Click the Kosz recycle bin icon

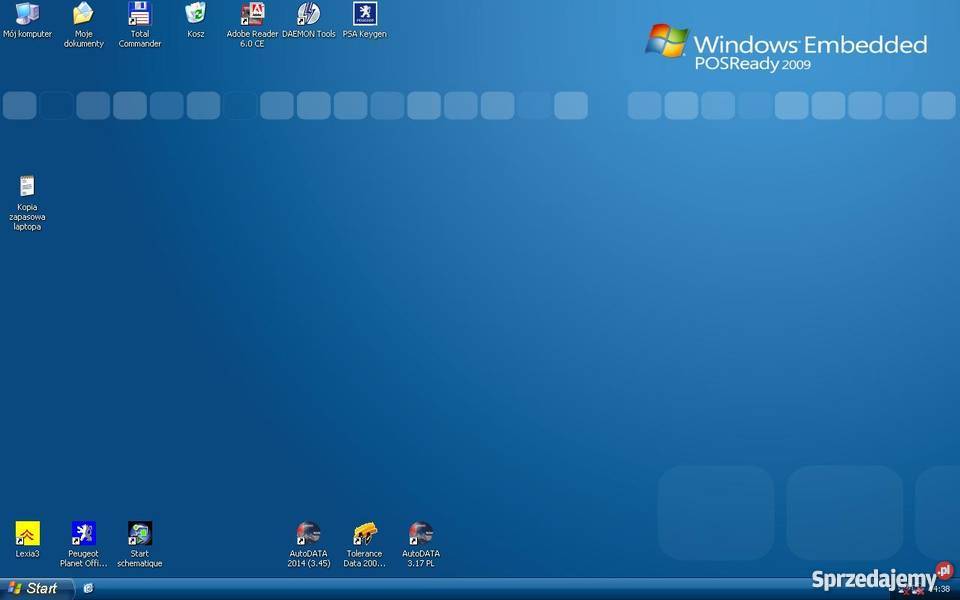pyautogui.click(x=196, y=14)
